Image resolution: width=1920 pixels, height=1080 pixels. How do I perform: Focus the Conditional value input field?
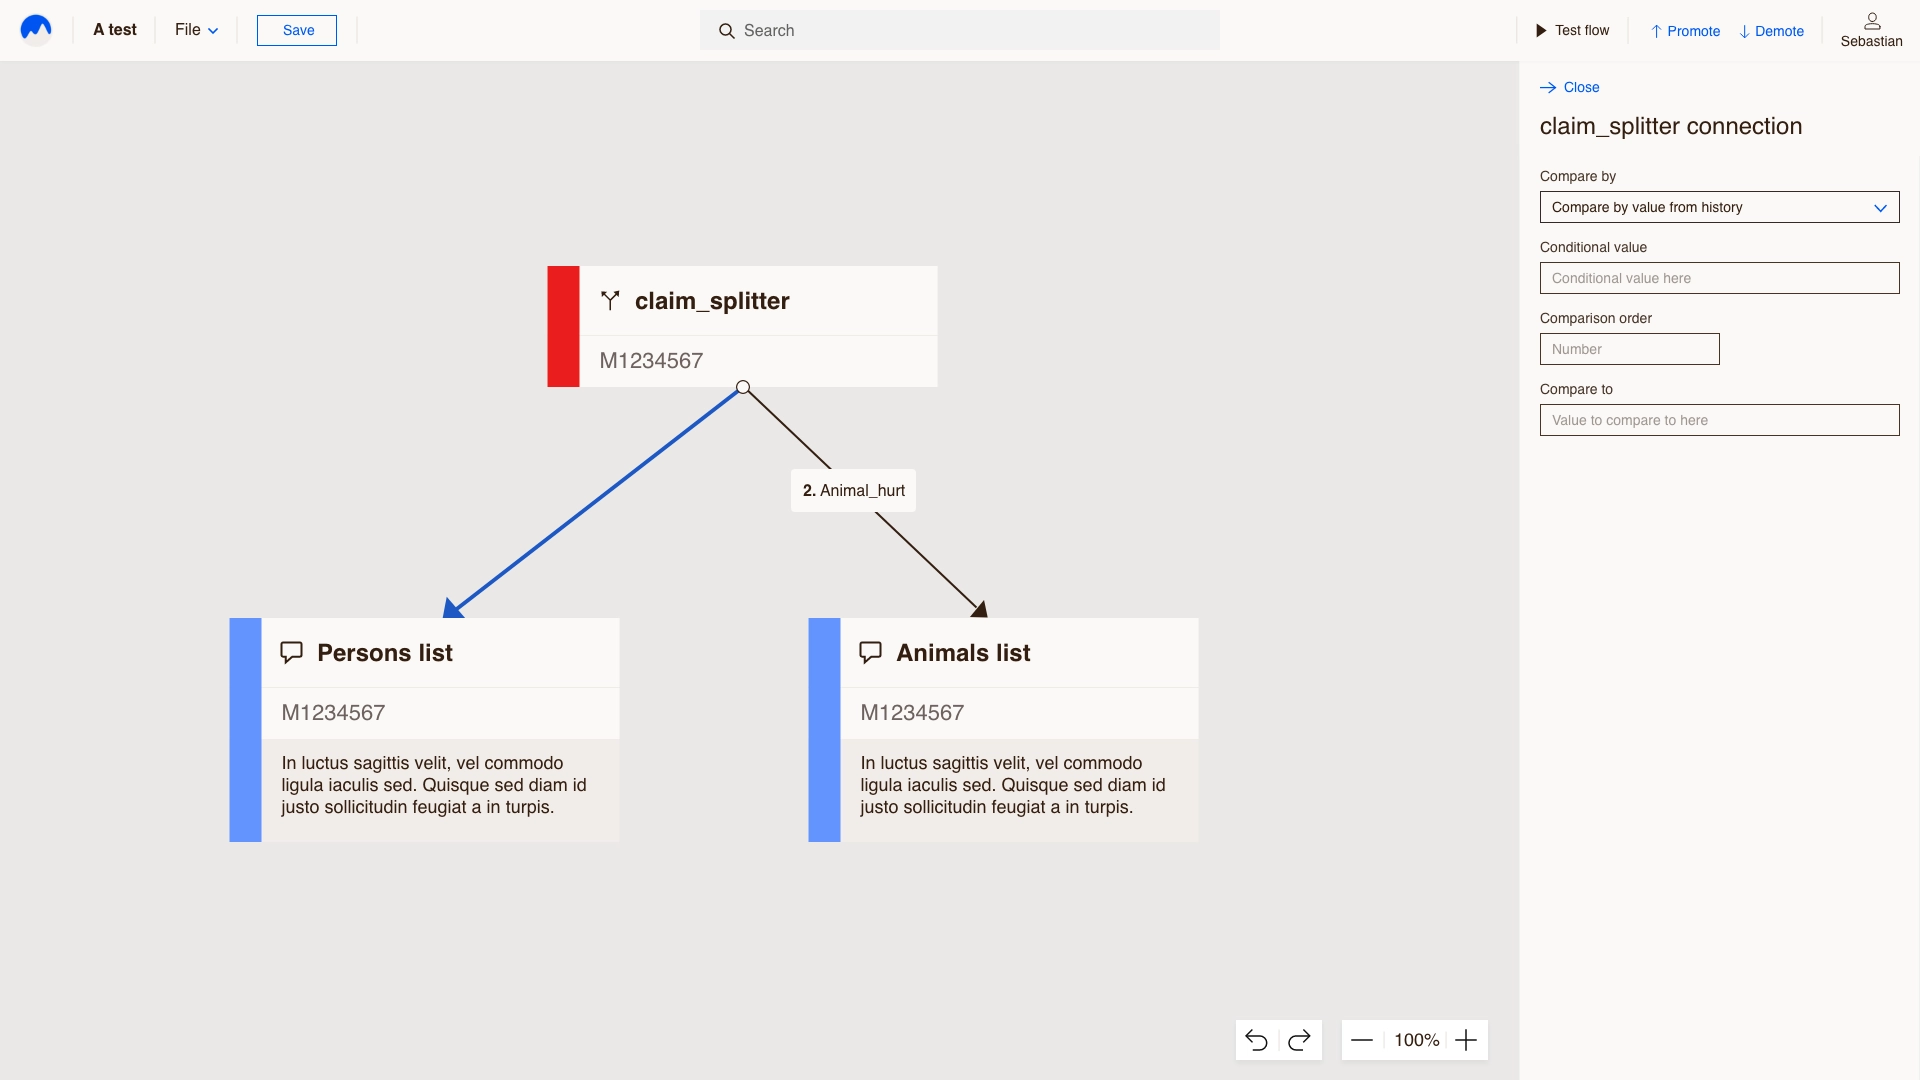[x=1719, y=278]
